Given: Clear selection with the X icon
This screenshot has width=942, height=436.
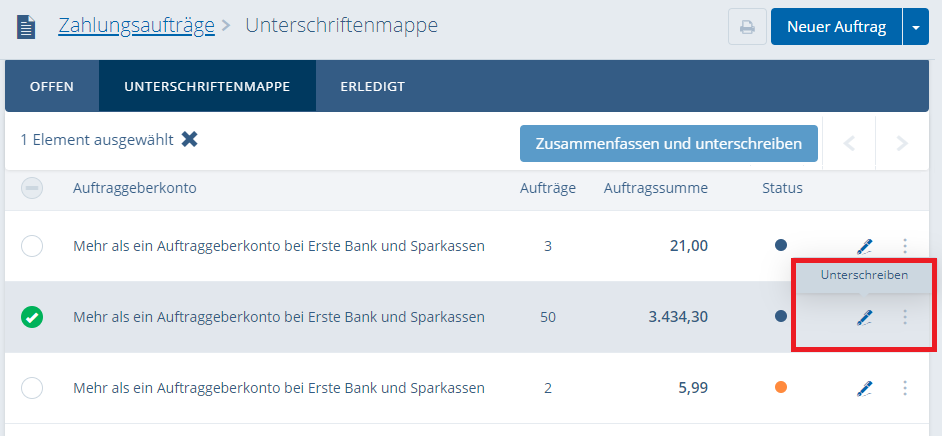Looking at the screenshot, I should point(189,139).
